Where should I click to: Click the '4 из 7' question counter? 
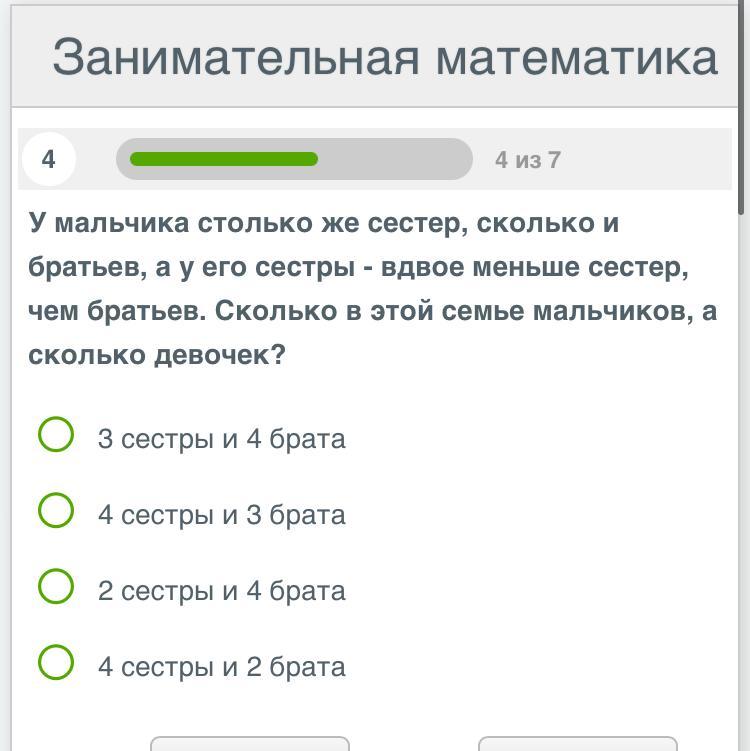[x=528, y=160]
